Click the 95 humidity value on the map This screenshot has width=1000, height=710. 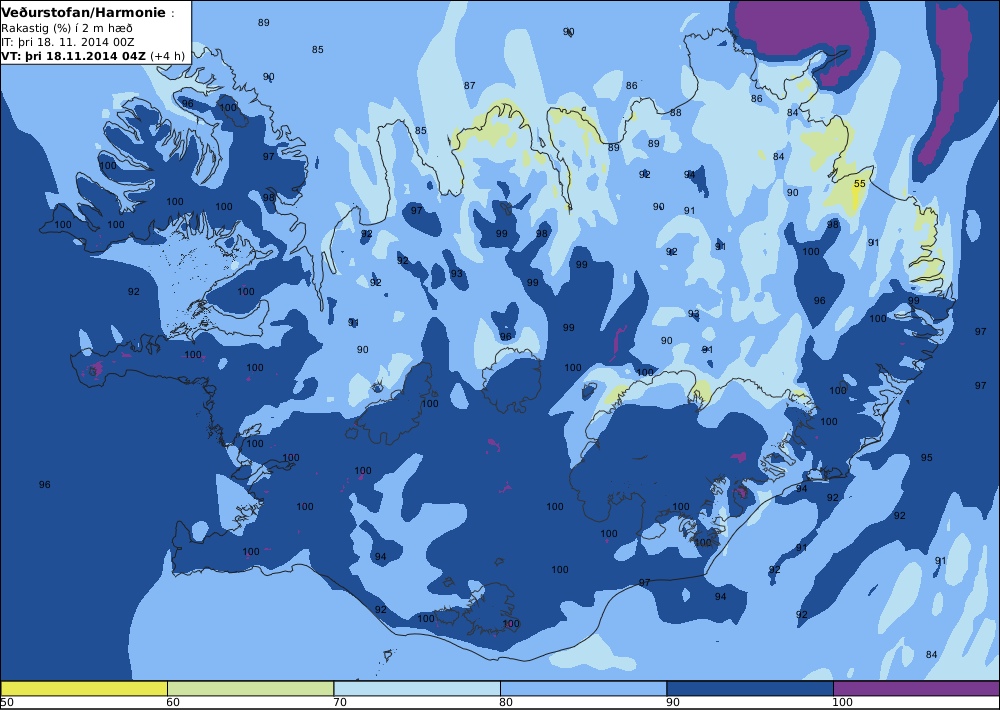(927, 457)
